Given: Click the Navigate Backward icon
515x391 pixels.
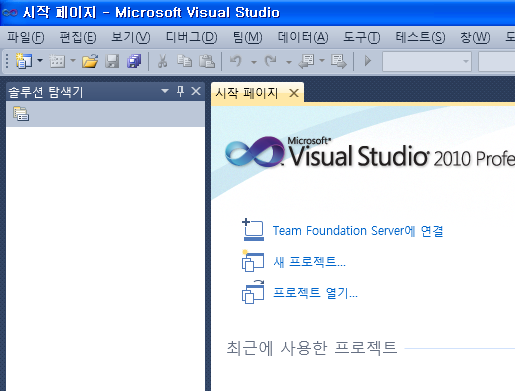Looking at the screenshot, I should 306,61.
